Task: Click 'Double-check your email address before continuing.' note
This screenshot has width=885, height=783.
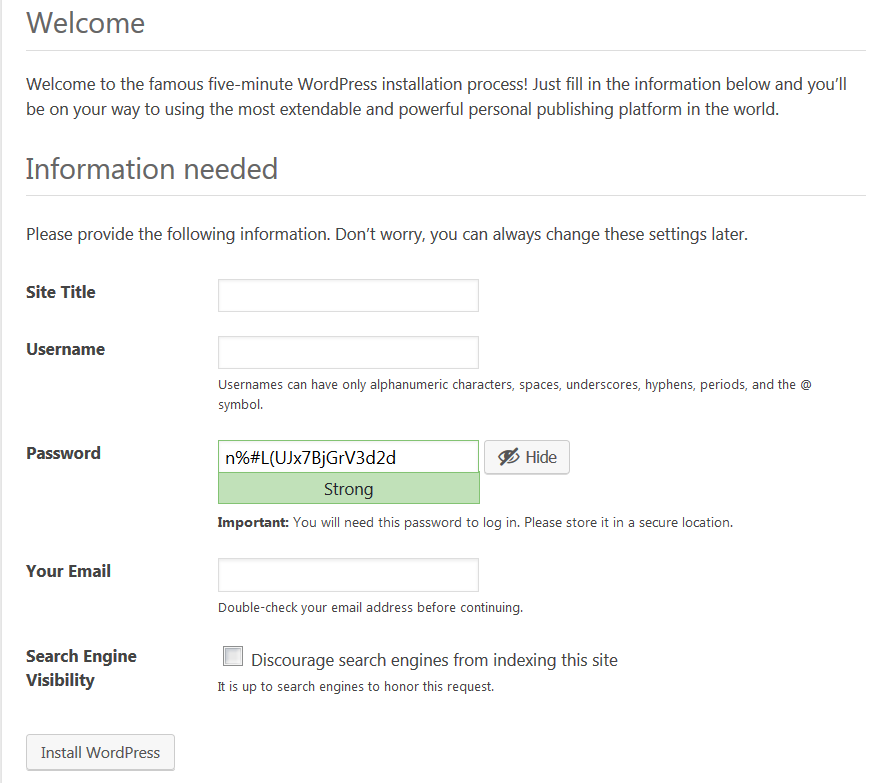Action: tap(370, 607)
